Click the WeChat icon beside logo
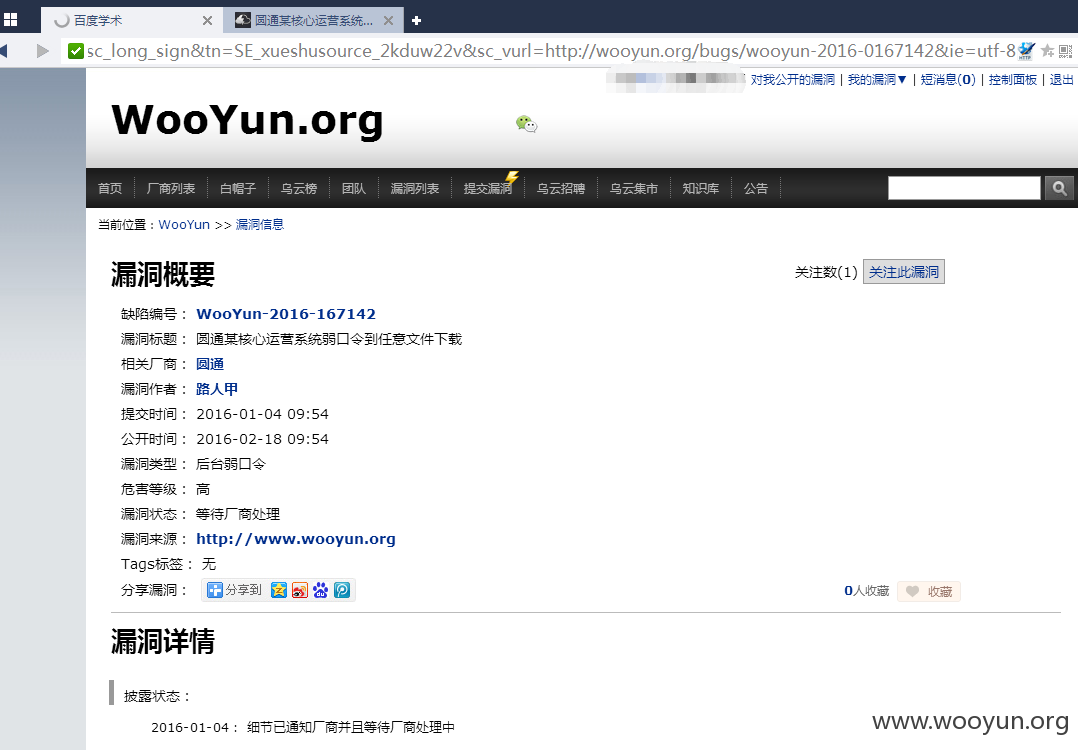 [527, 124]
